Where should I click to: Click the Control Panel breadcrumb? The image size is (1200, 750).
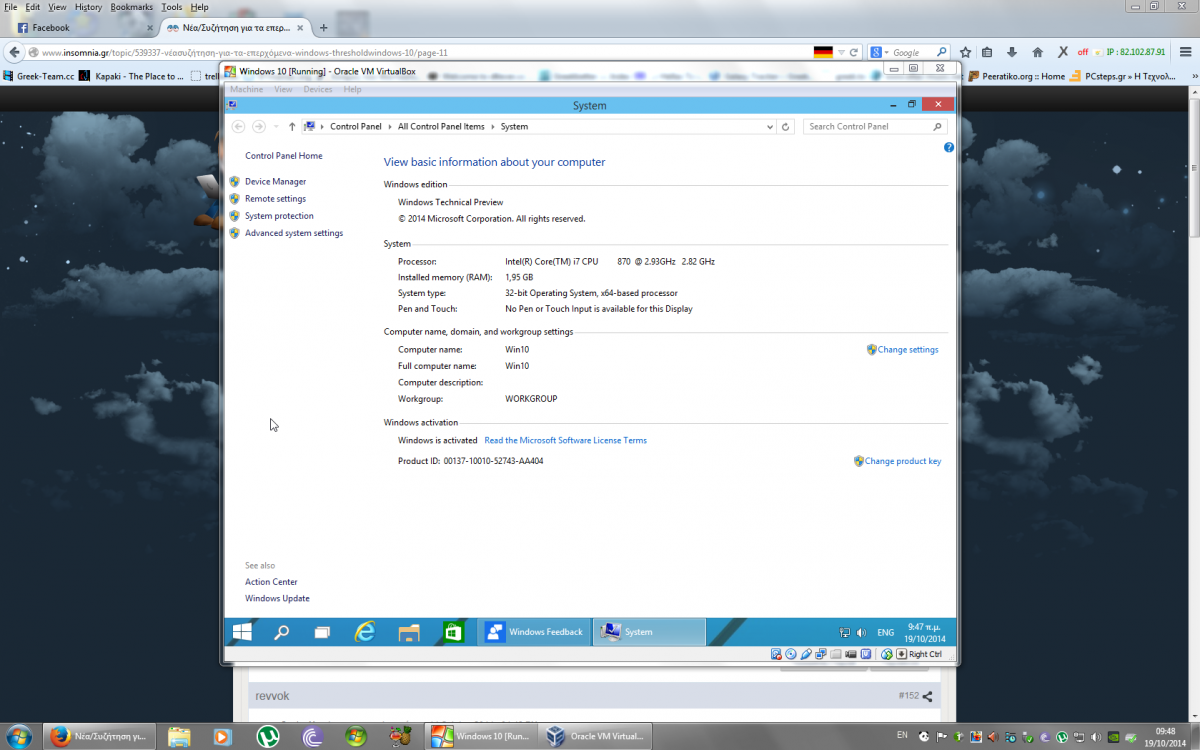(356, 127)
